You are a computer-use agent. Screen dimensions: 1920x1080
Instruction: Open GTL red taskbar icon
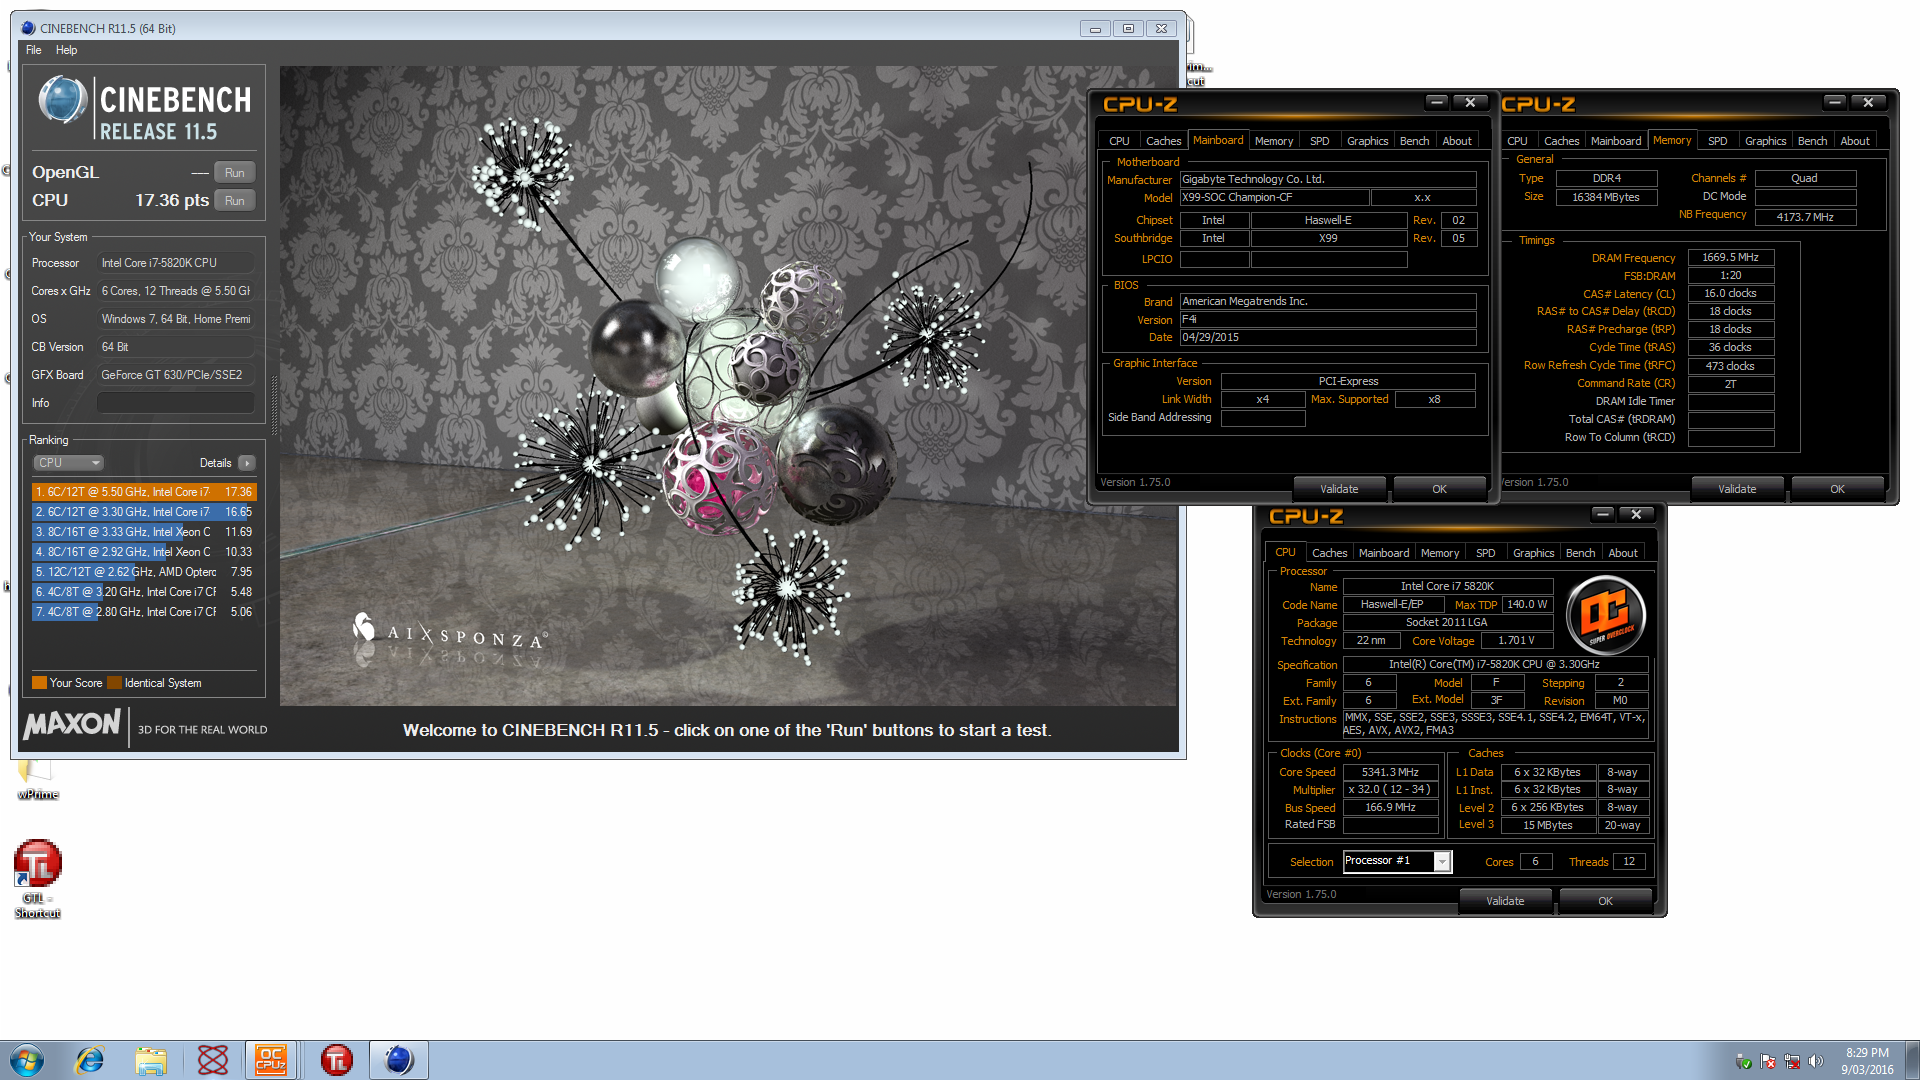point(337,1060)
